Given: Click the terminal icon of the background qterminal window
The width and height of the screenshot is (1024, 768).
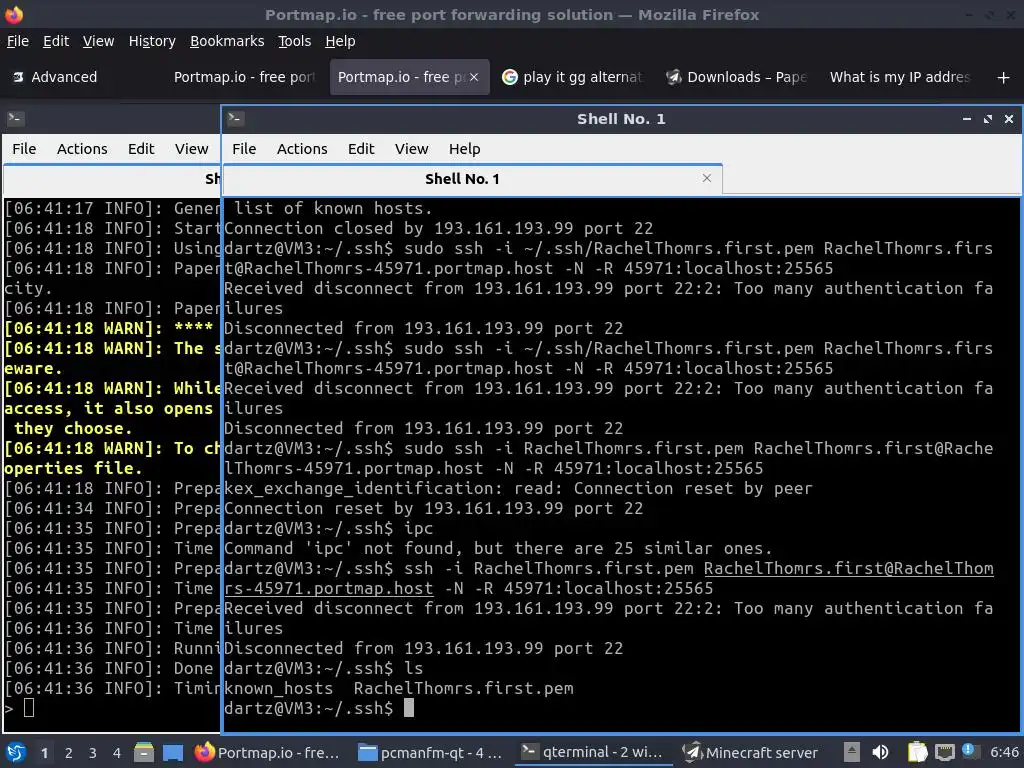Looking at the screenshot, I should [15, 118].
